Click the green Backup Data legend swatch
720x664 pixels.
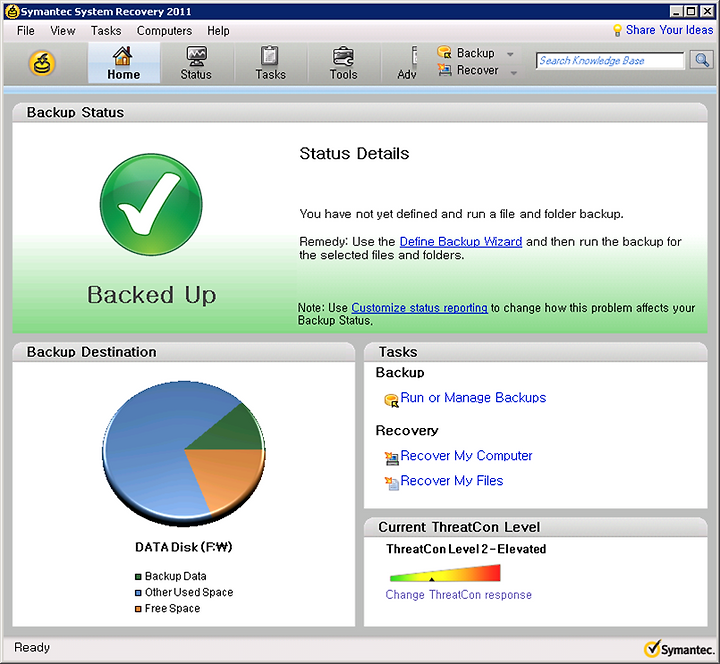(138, 577)
